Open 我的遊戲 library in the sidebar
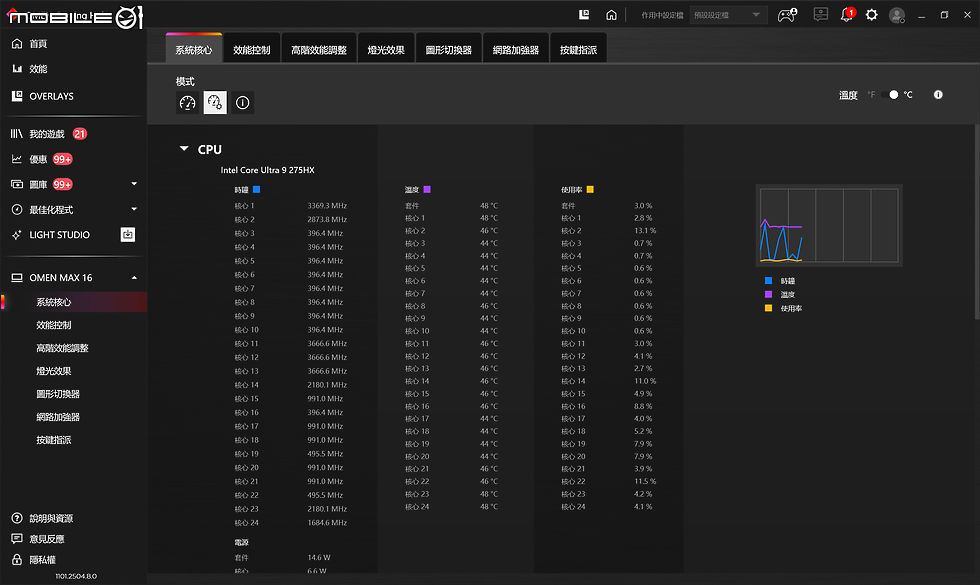 (x=48, y=134)
